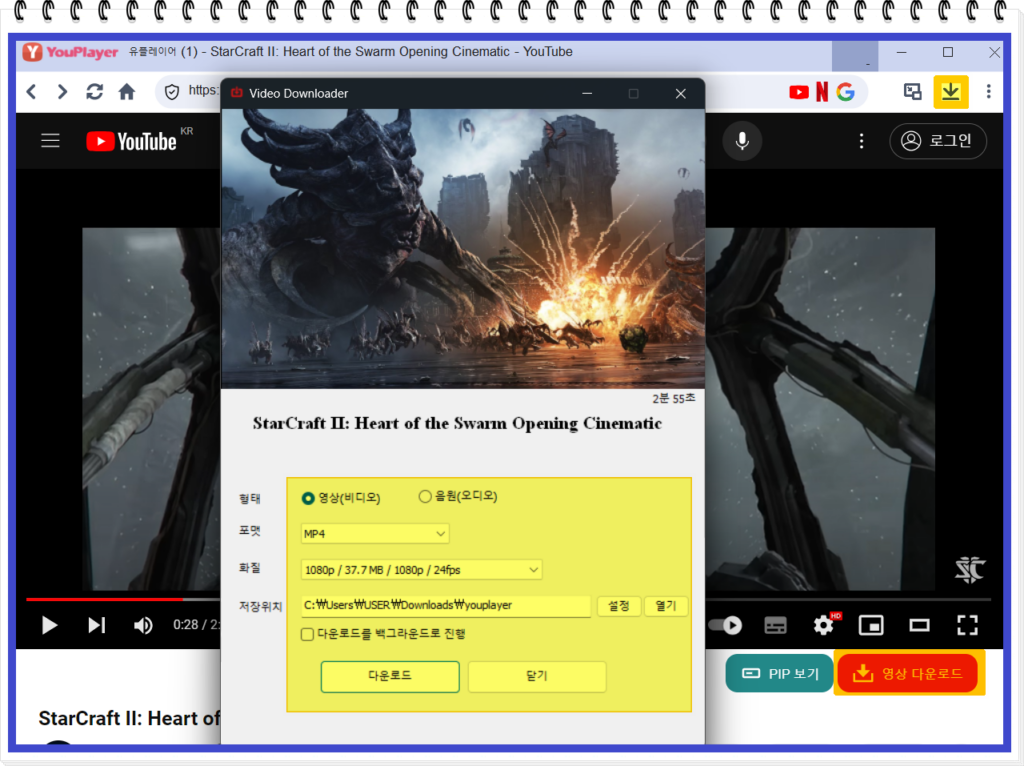Click '2분 55초' duration text
Viewport: 1024px width, 766px height.
pos(673,398)
